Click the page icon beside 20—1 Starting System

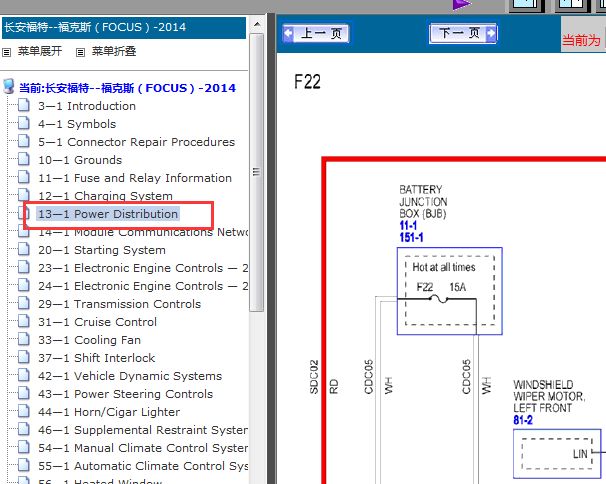pyautogui.click(x=24, y=249)
